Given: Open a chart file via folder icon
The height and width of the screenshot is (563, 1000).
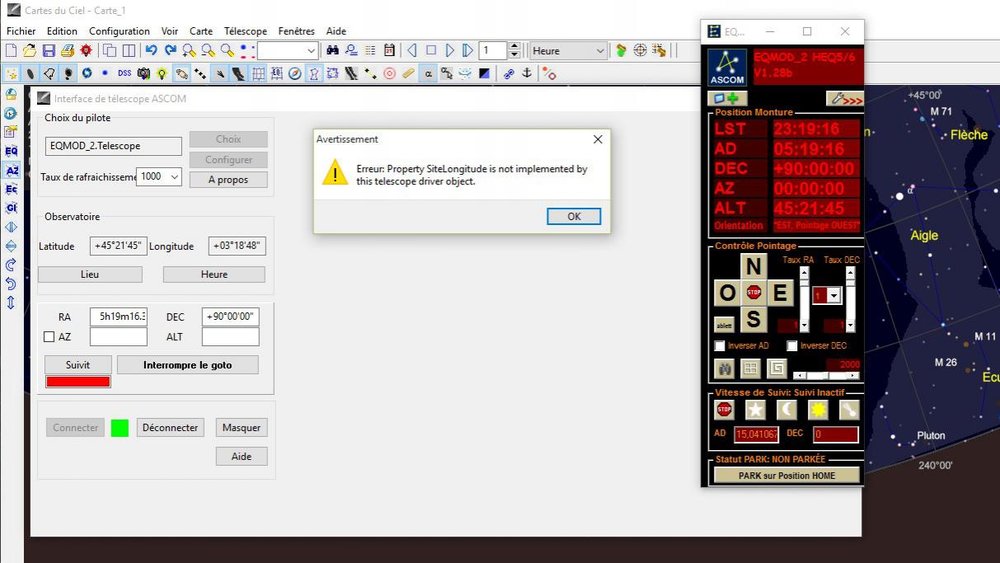Looking at the screenshot, I should click(x=29, y=50).
